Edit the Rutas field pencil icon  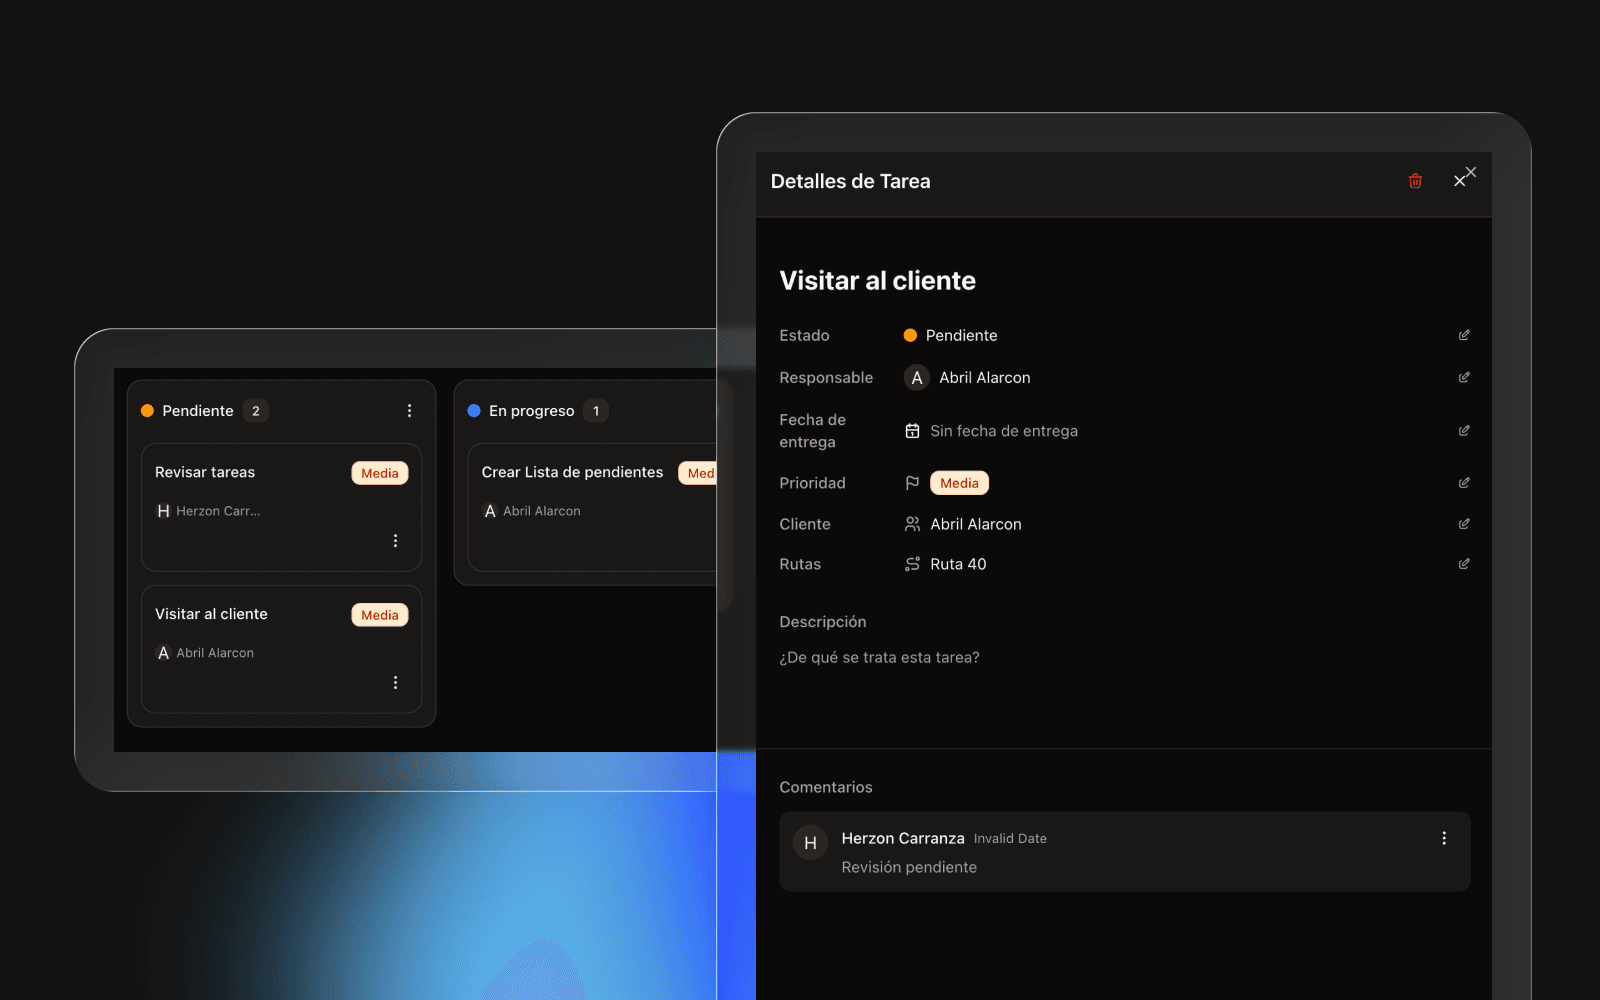(x=1464, y=564)
